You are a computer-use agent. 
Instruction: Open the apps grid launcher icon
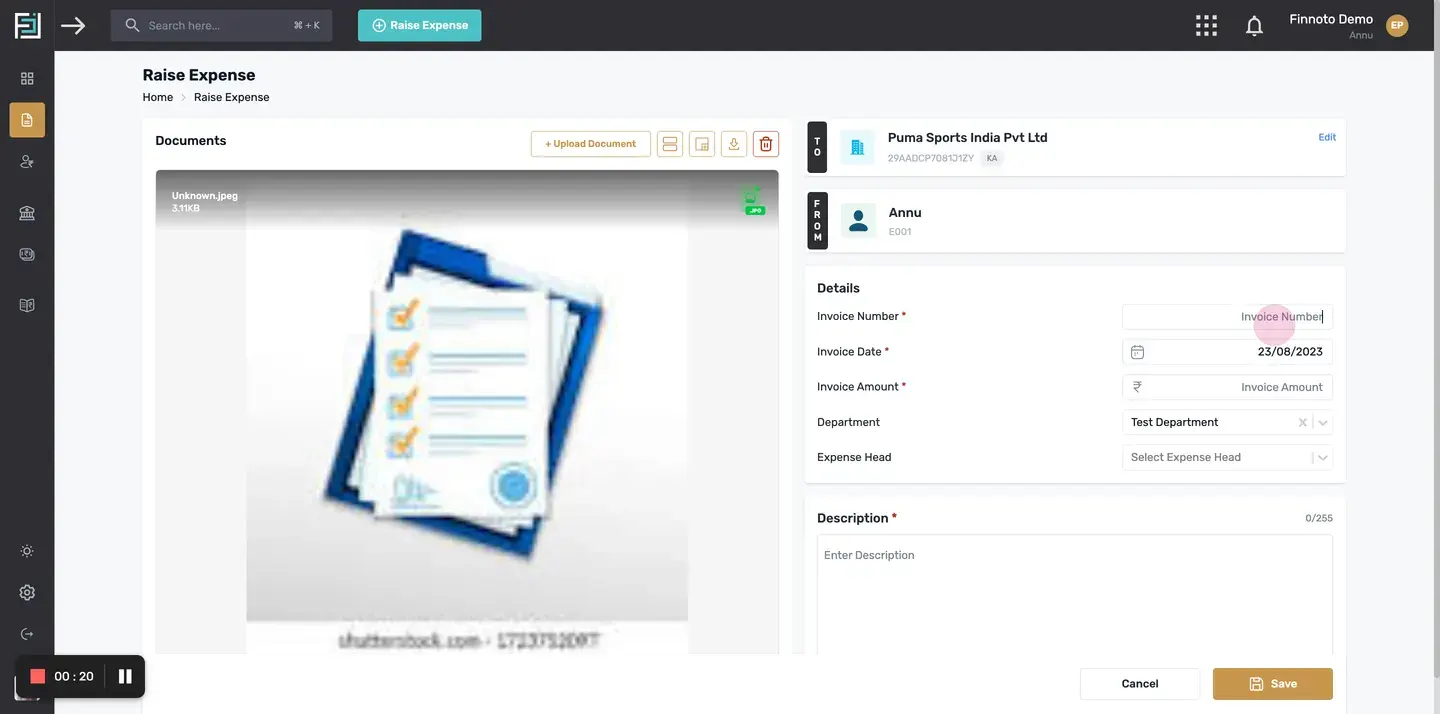coord(1207,26)
